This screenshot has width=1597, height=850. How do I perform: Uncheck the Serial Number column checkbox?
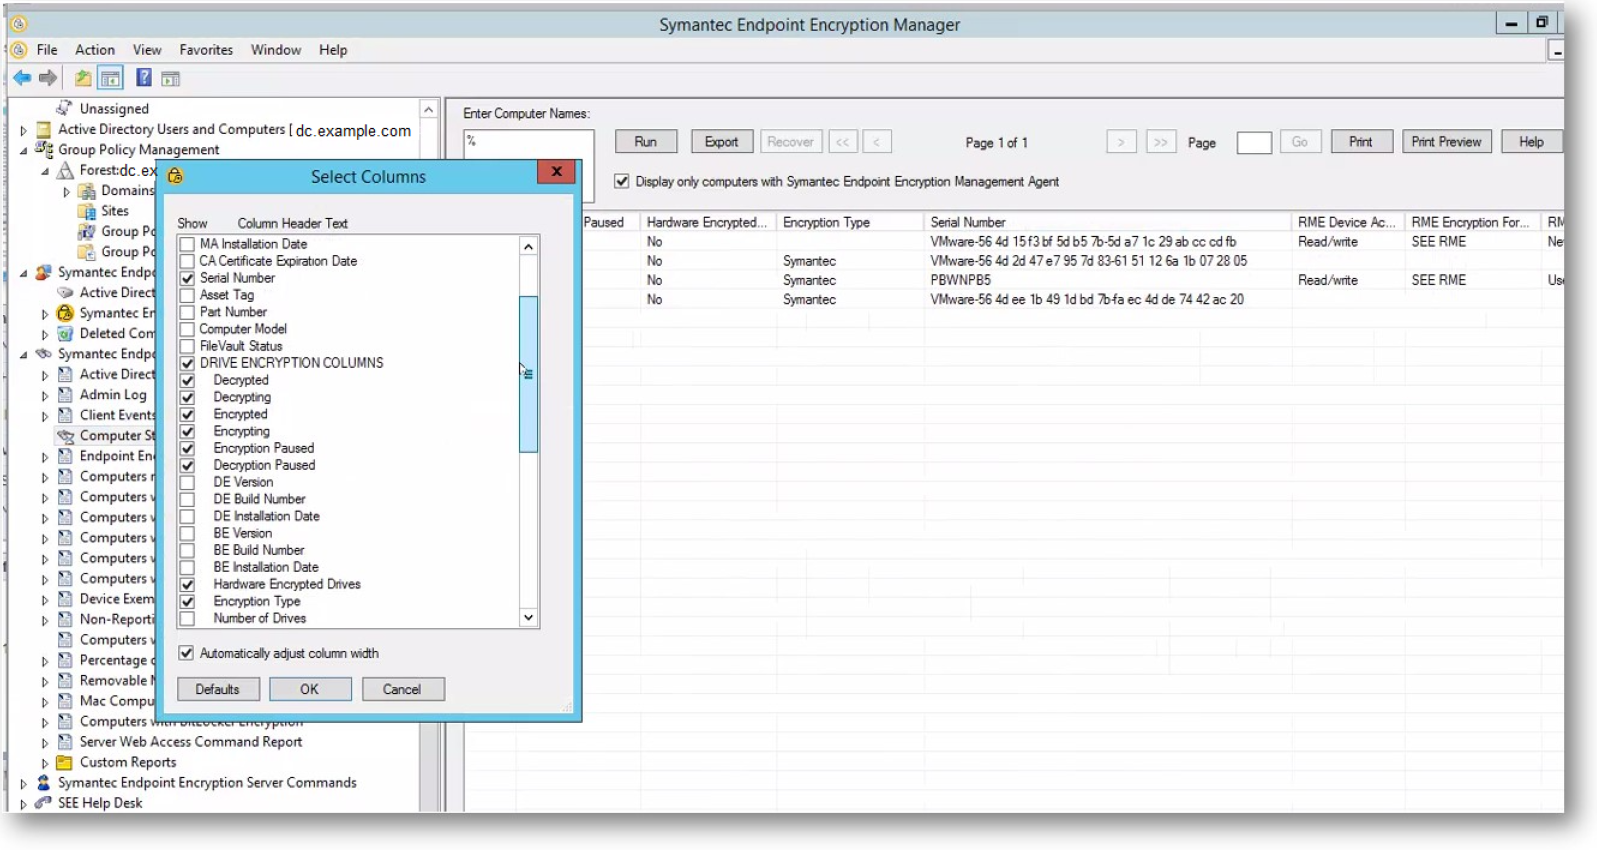[187, 278]
